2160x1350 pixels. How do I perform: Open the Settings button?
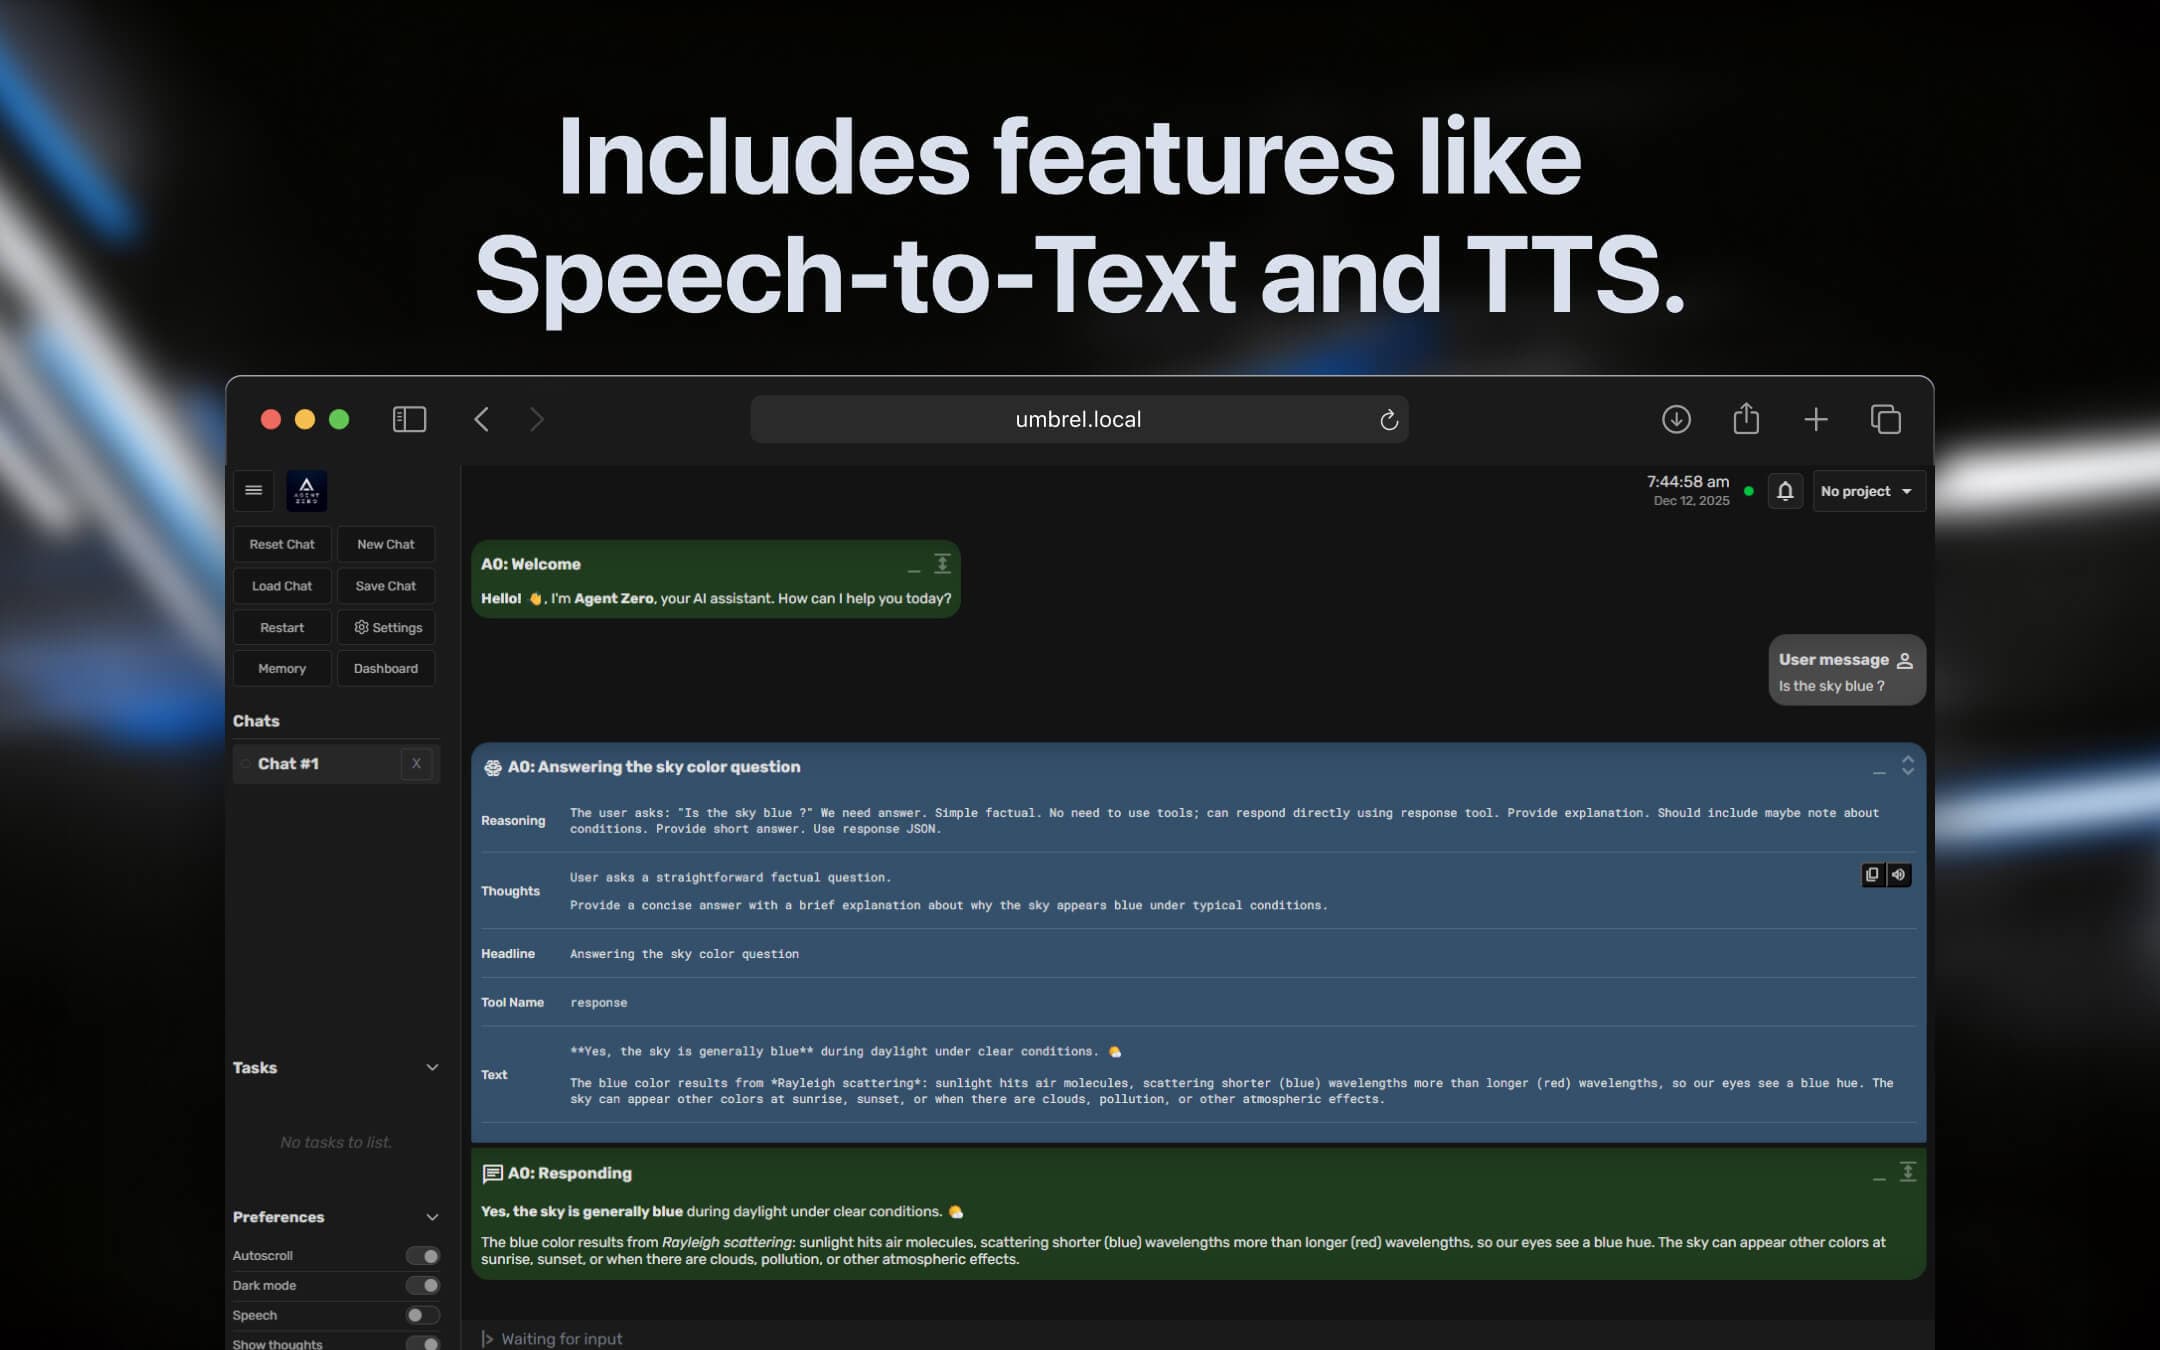tap(387, 628)
